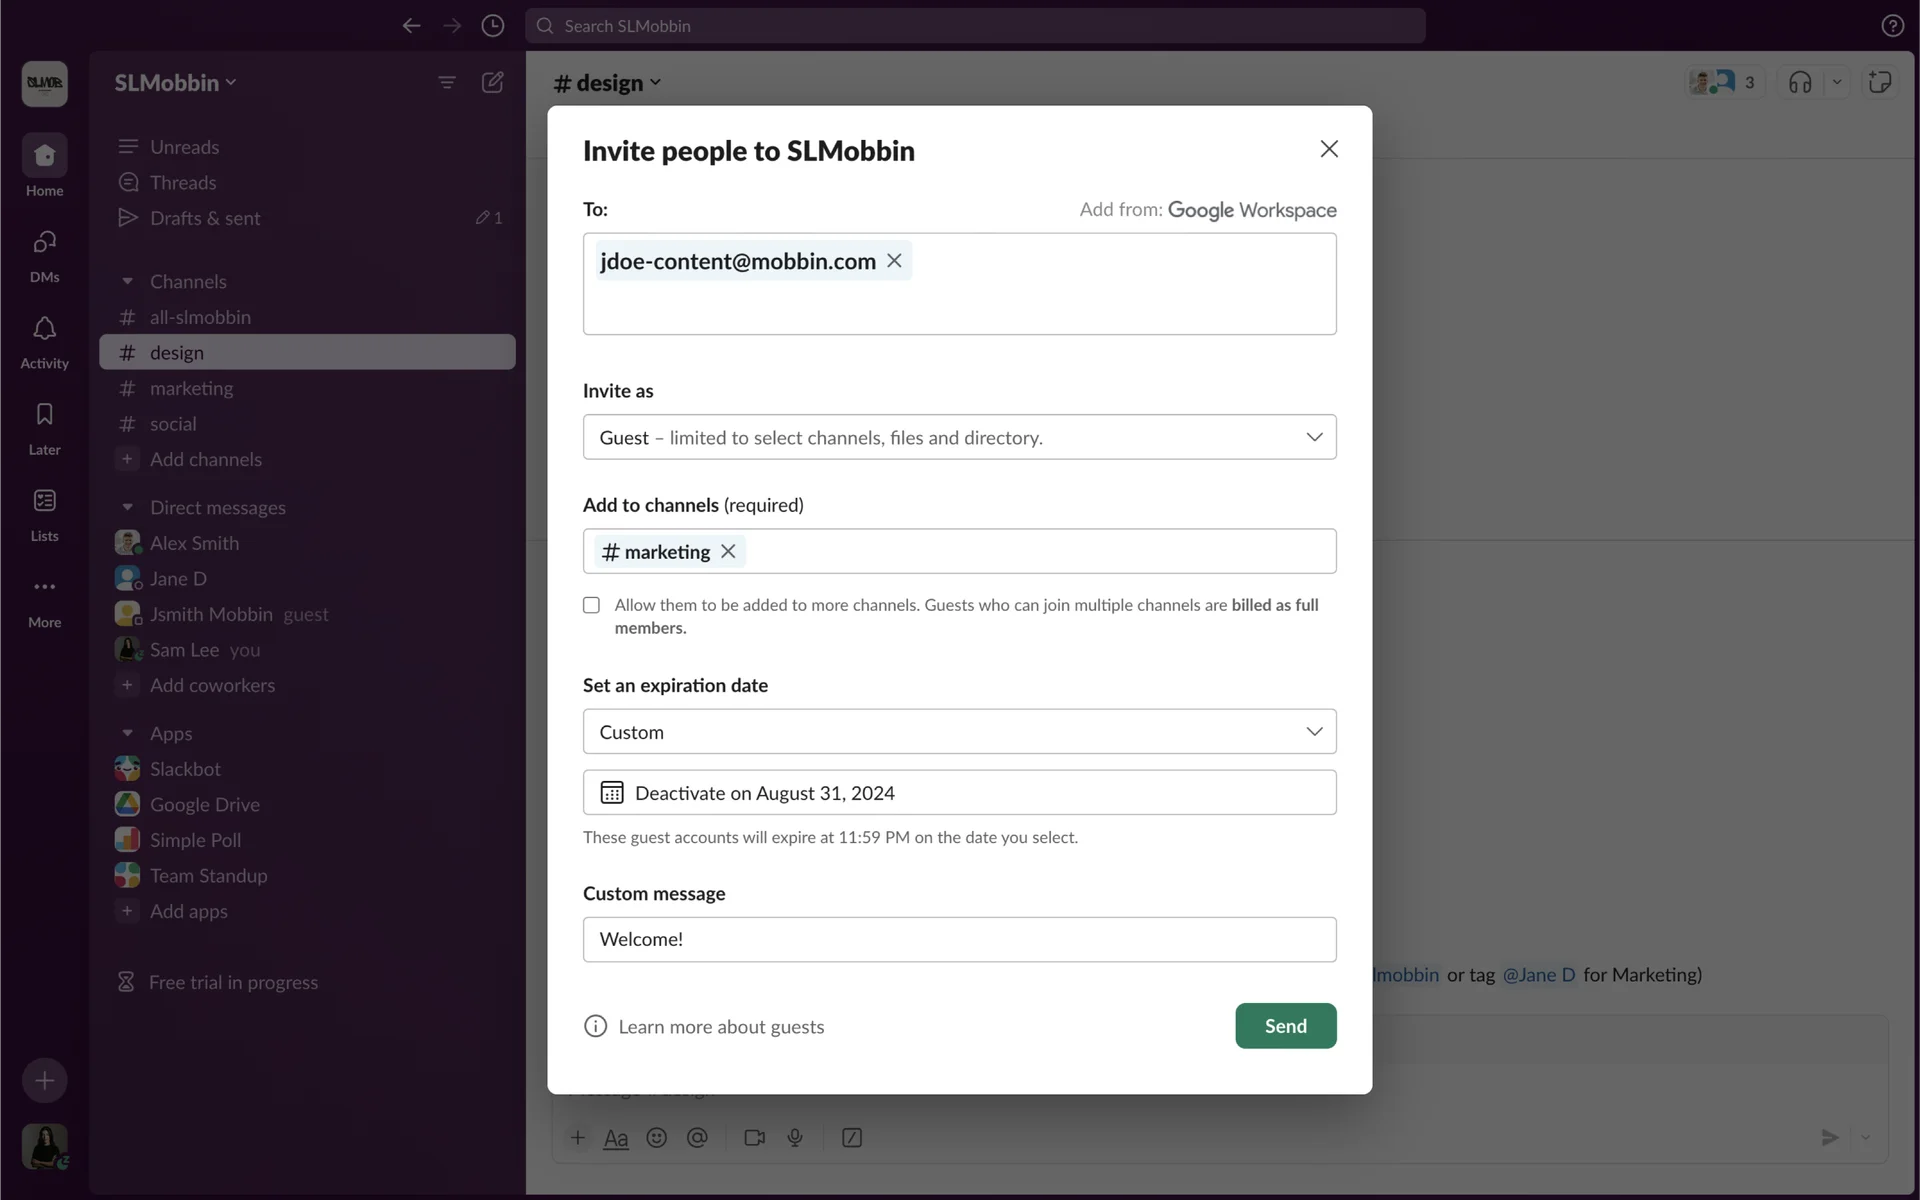Remove jdoe-content@mobbin.com email chip

coord(894,261)
